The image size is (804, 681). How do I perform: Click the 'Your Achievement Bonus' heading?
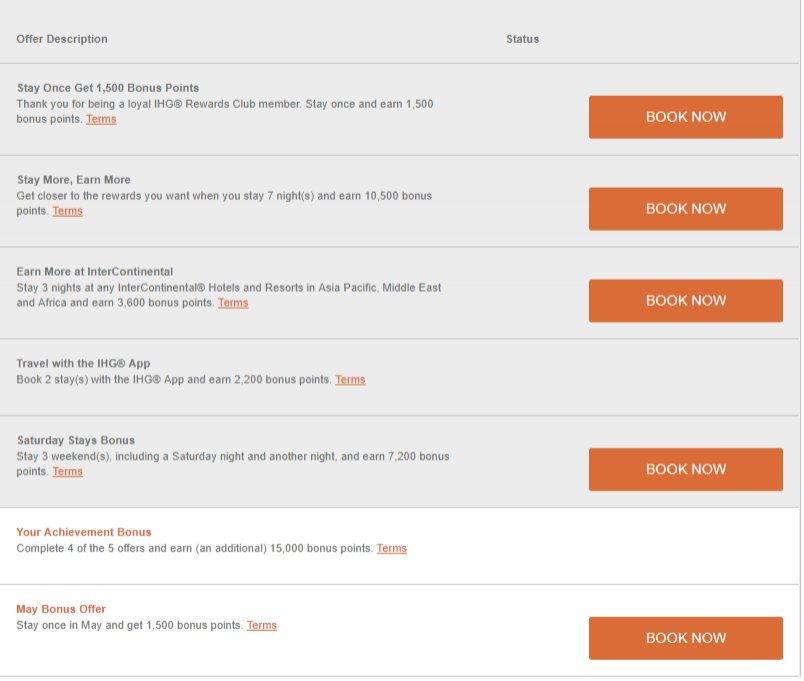tap(84, 532)
